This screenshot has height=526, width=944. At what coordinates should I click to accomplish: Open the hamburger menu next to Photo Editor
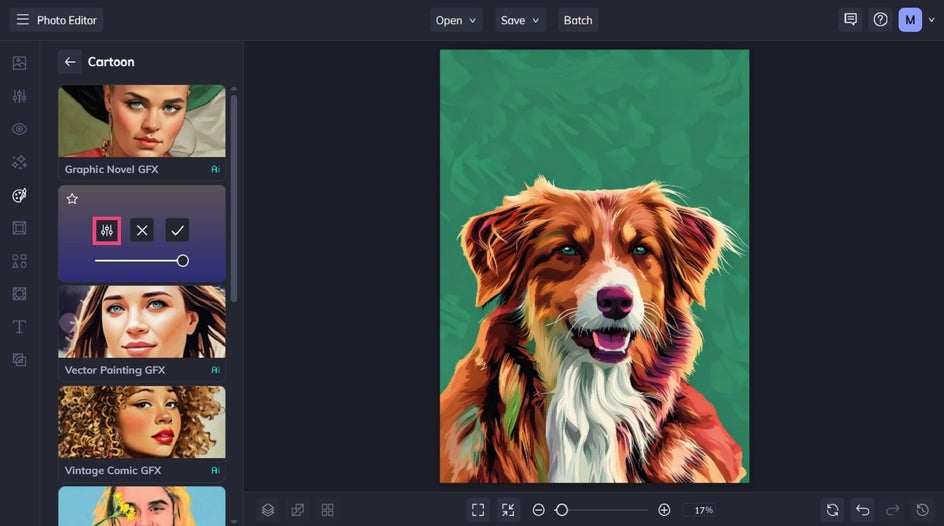pyautogui.click(x=22, y=20)
